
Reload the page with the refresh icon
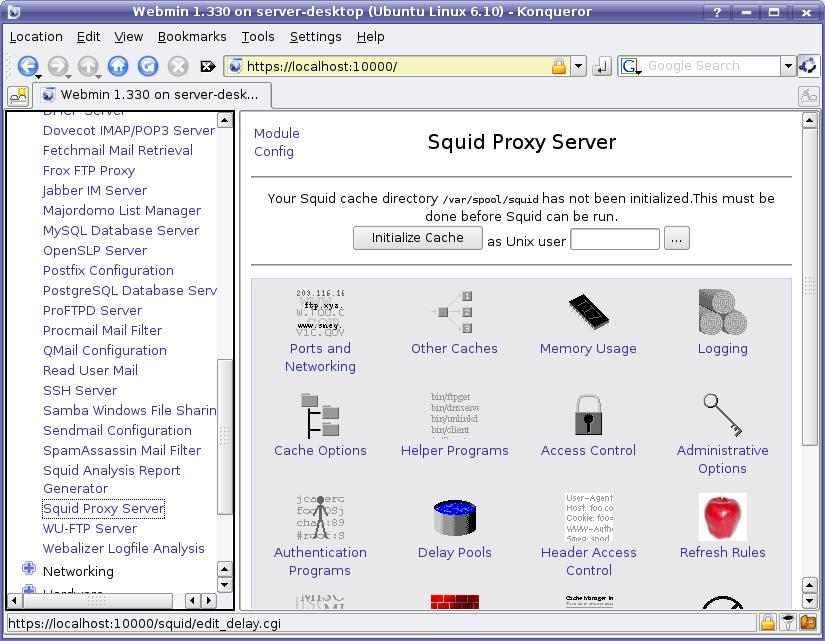click(x=148, y=66)
